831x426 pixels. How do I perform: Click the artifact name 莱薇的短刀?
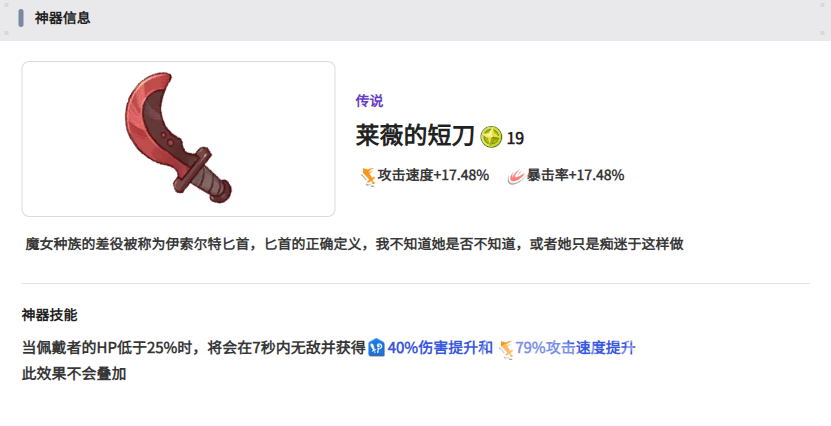tap(415, 136)
